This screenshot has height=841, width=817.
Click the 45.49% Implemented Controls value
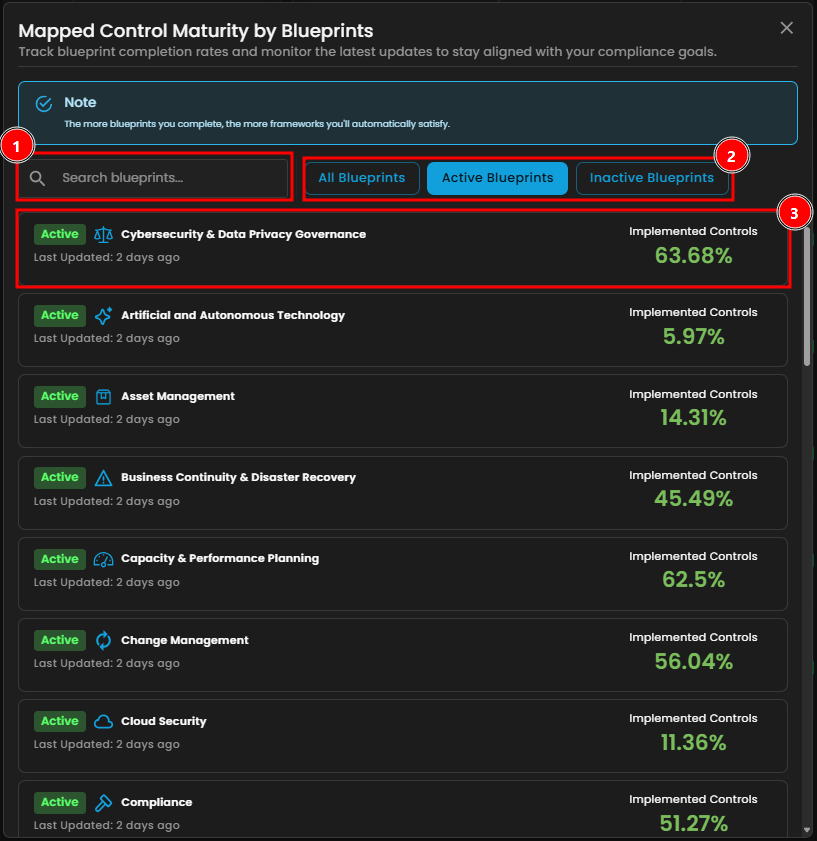693,498
